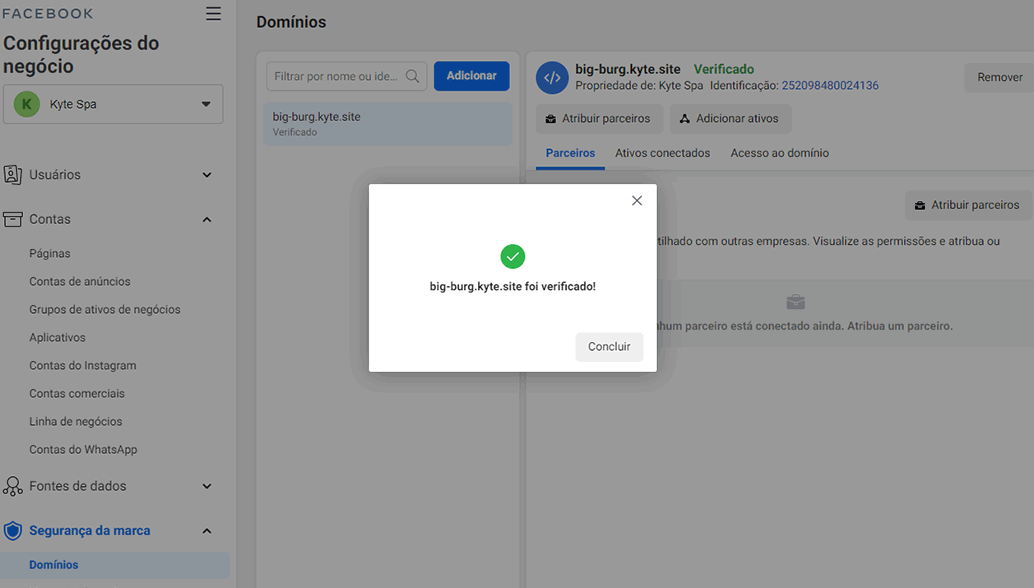Click the blue domain code icon
This screenshot has width=1034, height=588.
(x=552, y=78)
